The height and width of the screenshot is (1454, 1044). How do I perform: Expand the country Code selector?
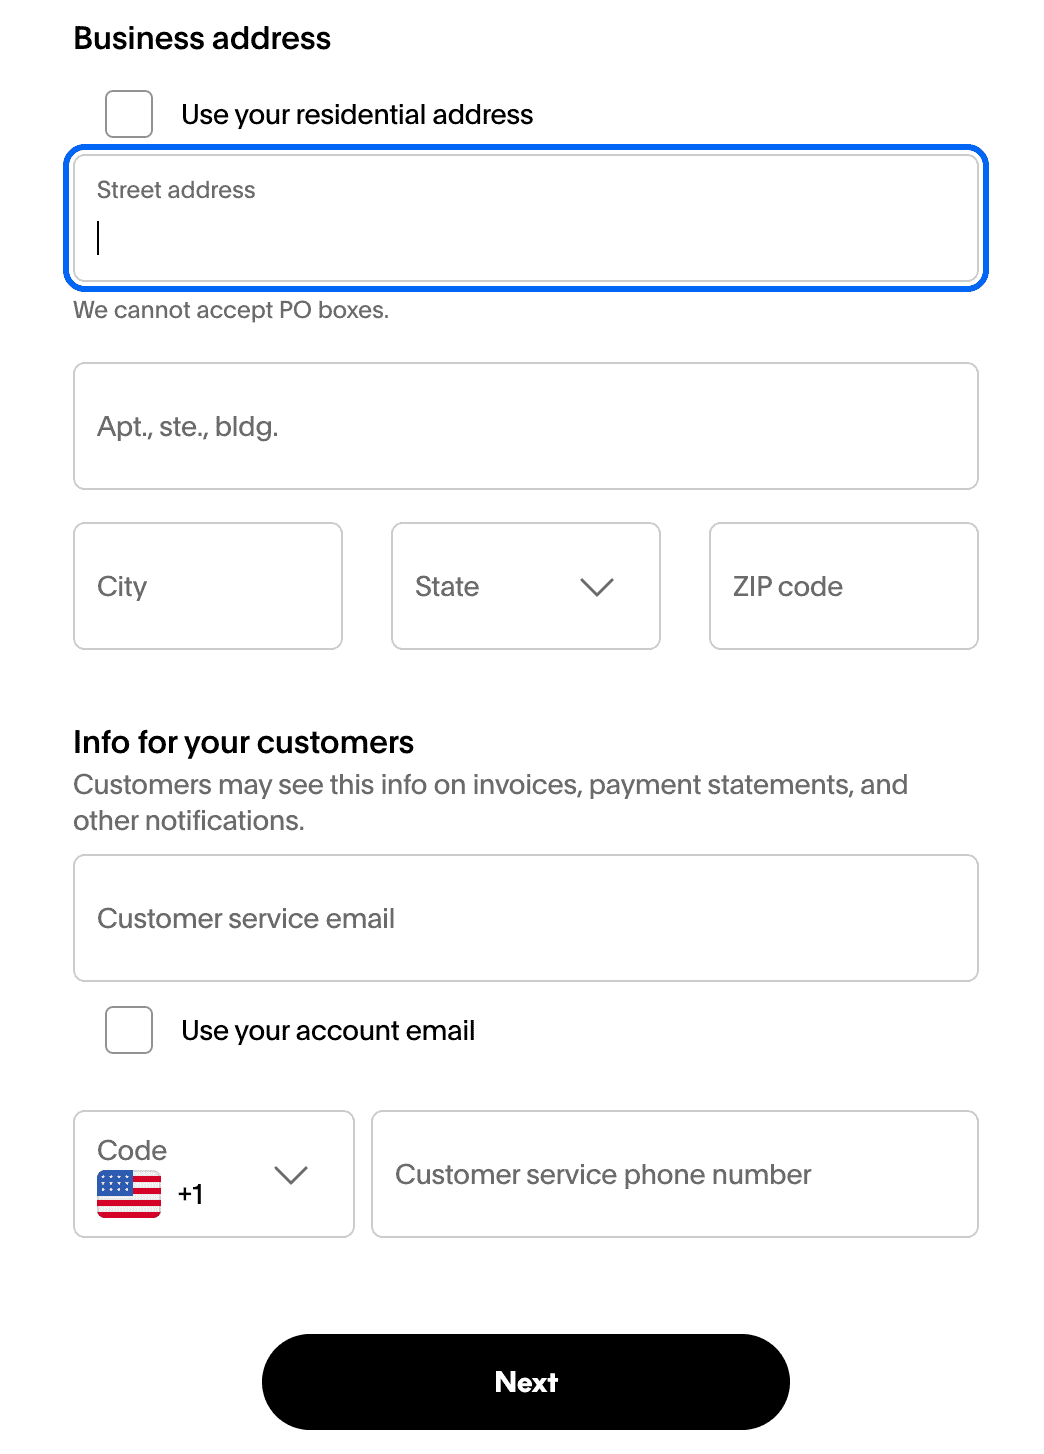pyautogui.click(x=213, y=1174)
